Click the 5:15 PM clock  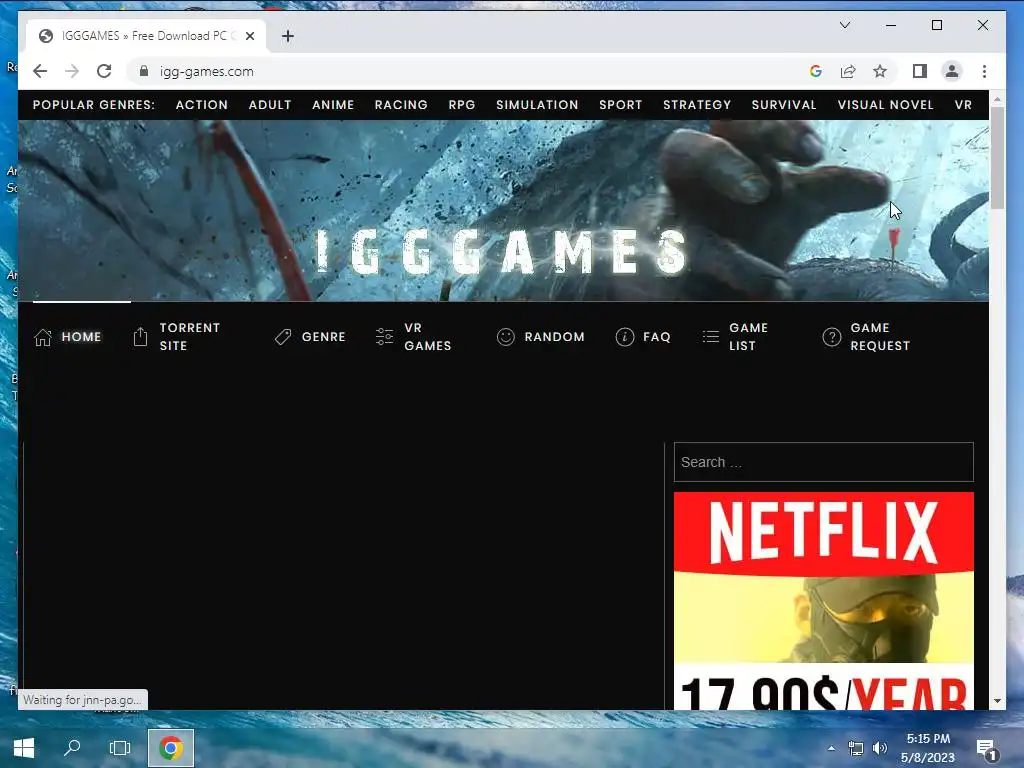click(928, 739)
